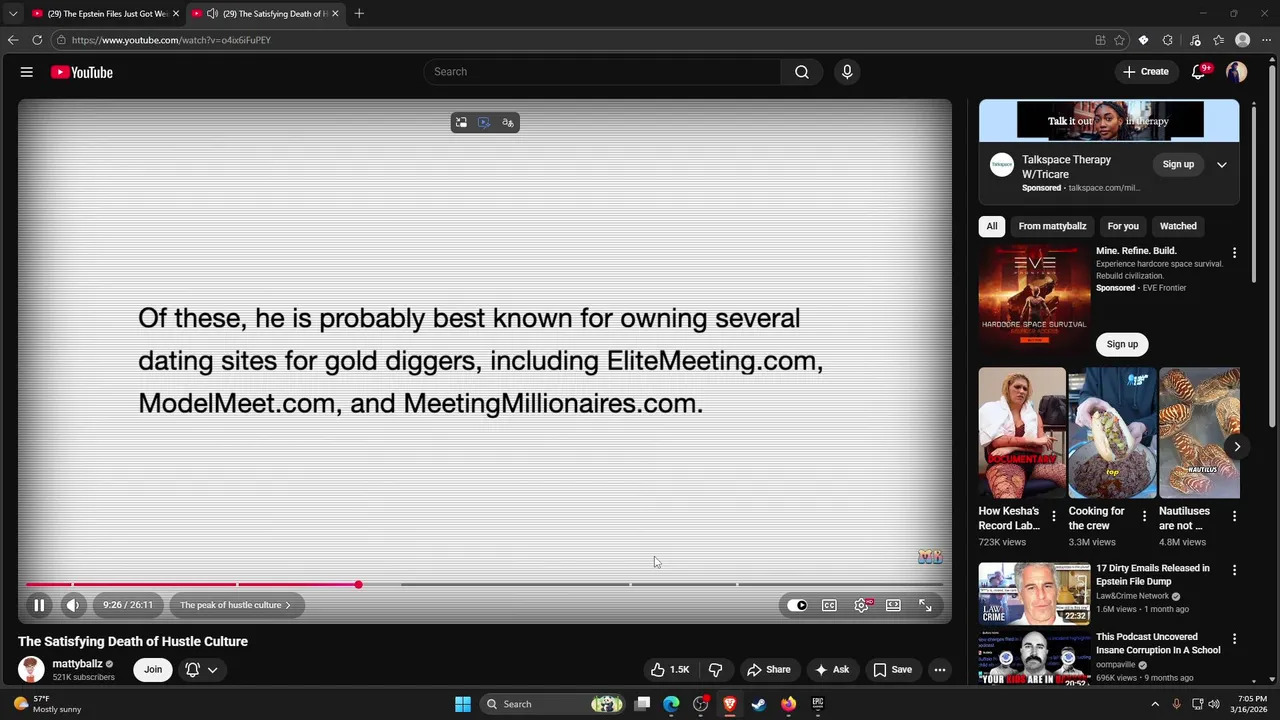Open browser media control music icon

1195,40
